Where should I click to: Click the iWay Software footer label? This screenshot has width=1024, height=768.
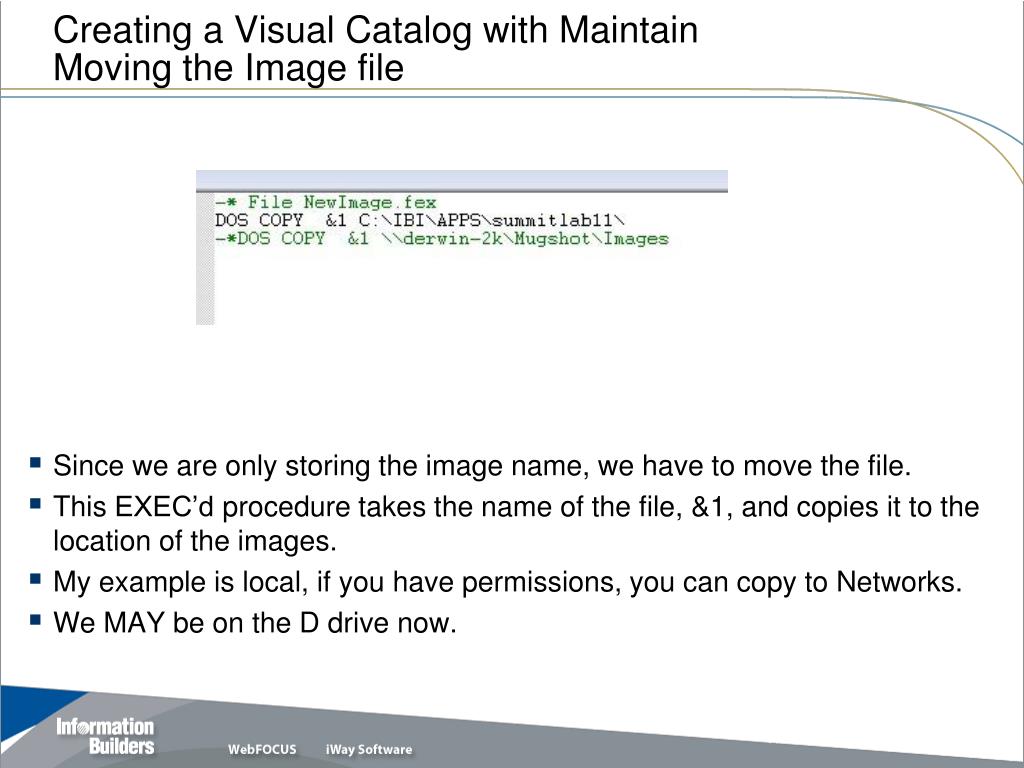[x=369, y=749]
